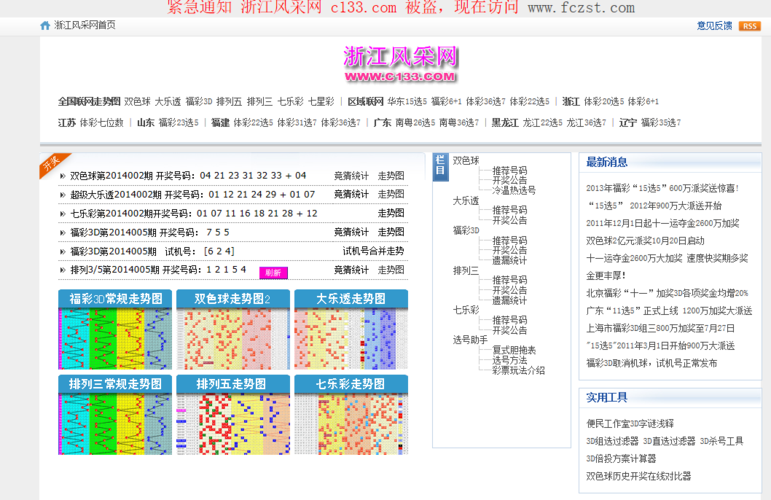Open 排列五 in top navigation
Screen dimensions: 771x500
pyautogui.click(x=229, y=102)
